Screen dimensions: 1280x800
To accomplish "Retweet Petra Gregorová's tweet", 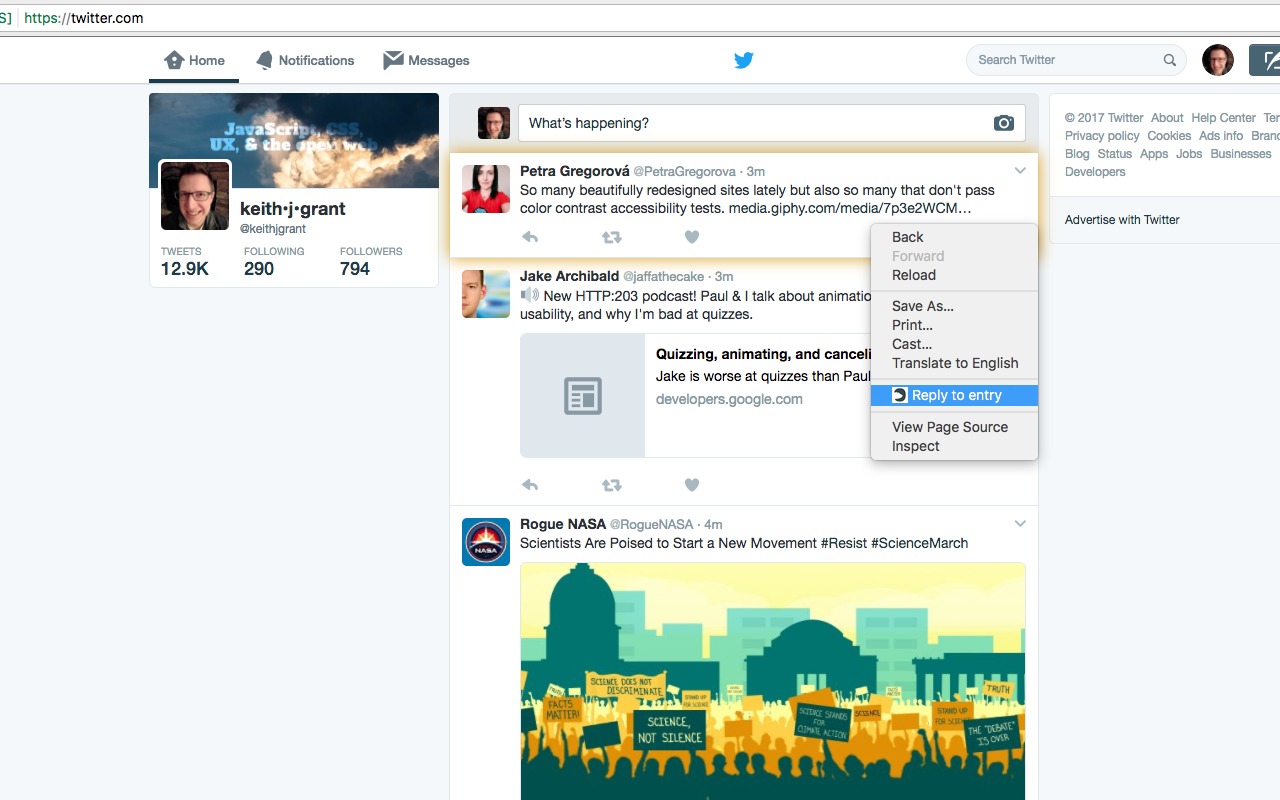I will click(x=611, y=237).
